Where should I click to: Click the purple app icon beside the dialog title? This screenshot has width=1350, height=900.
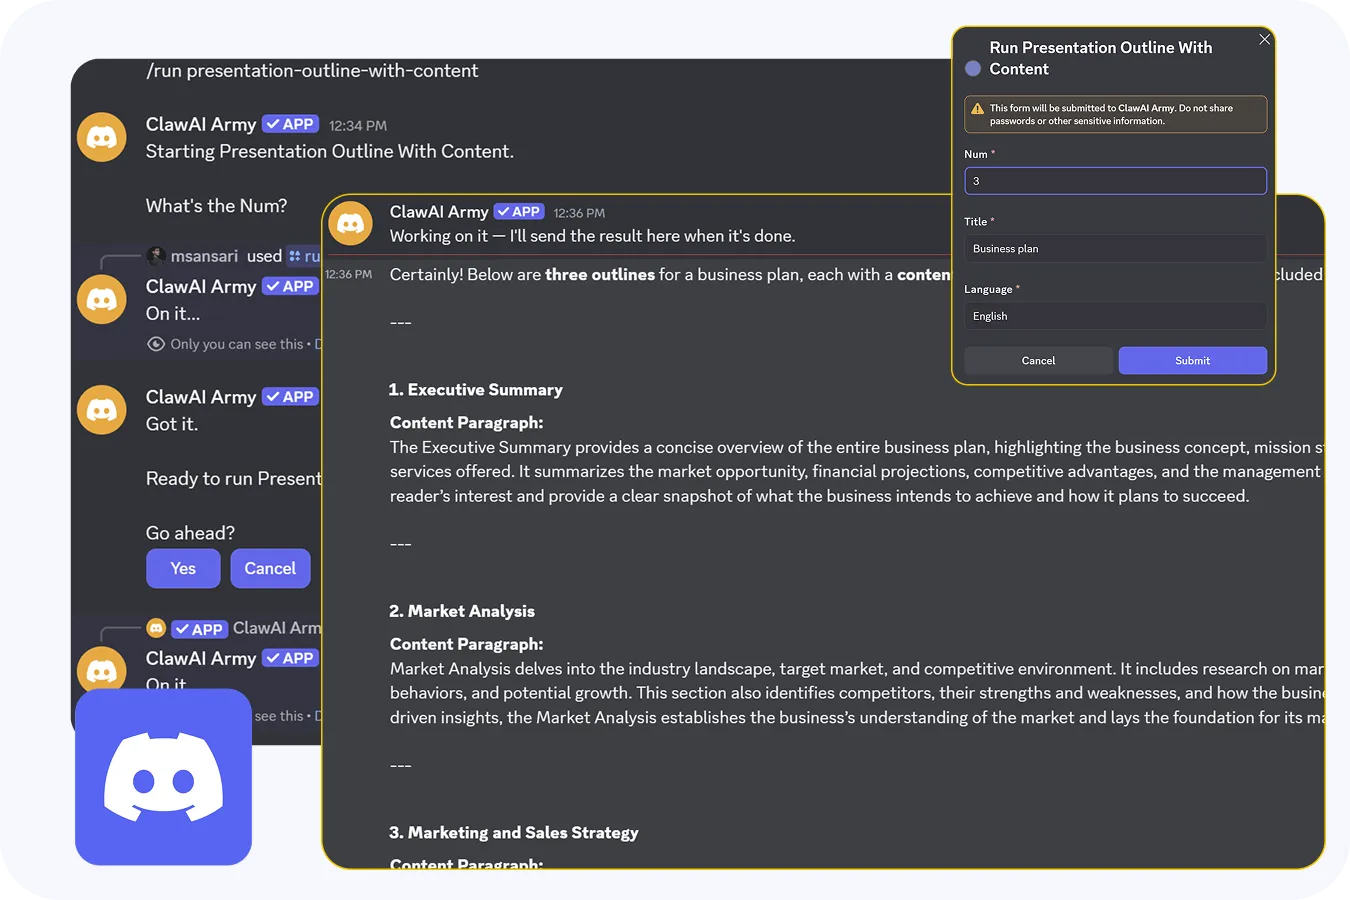(x=973, y=69)
